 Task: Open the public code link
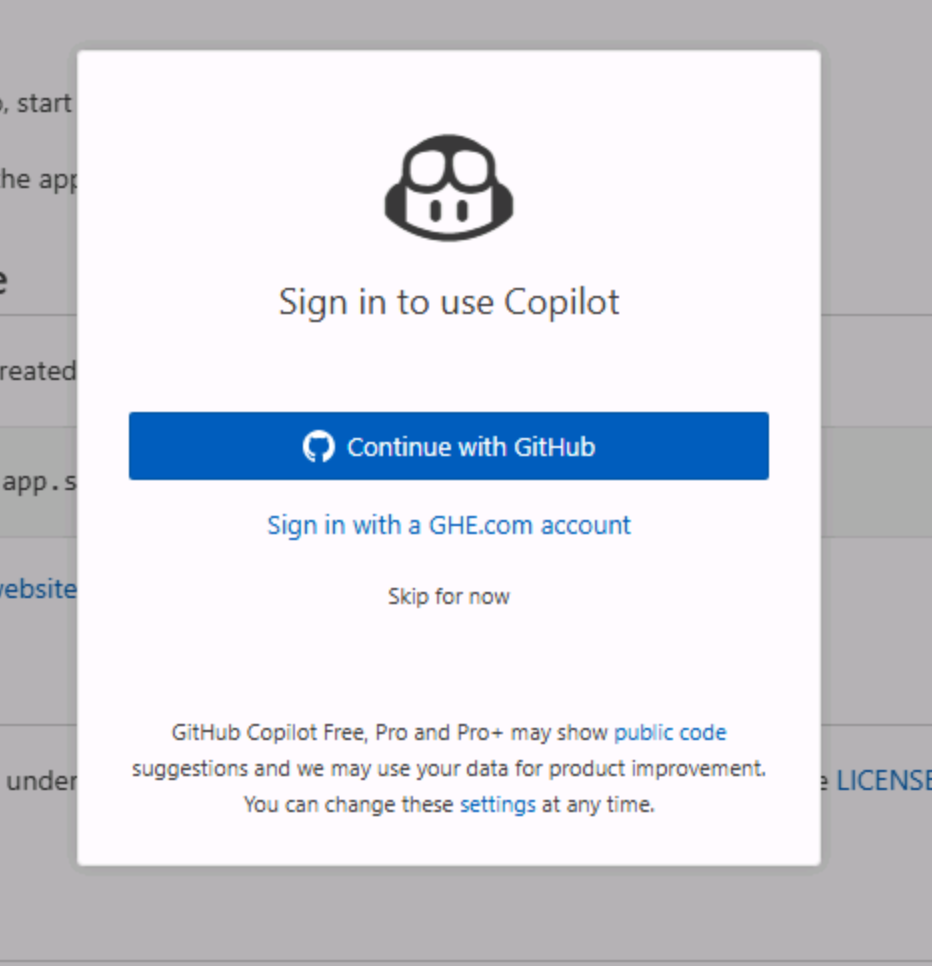pos(670,732)
